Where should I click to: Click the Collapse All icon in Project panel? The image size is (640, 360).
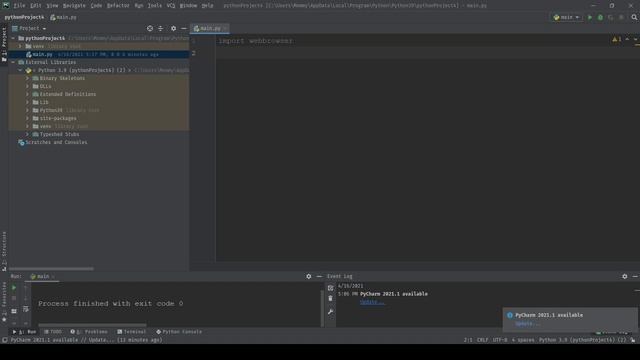(160, 28)
